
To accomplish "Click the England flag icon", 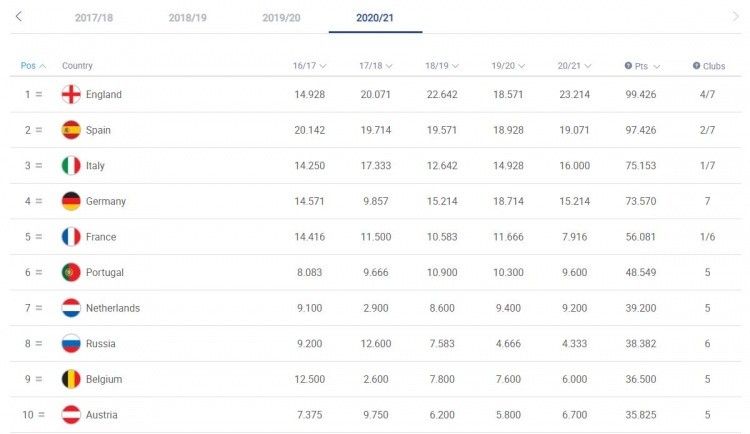I will [x=71, y=94].
